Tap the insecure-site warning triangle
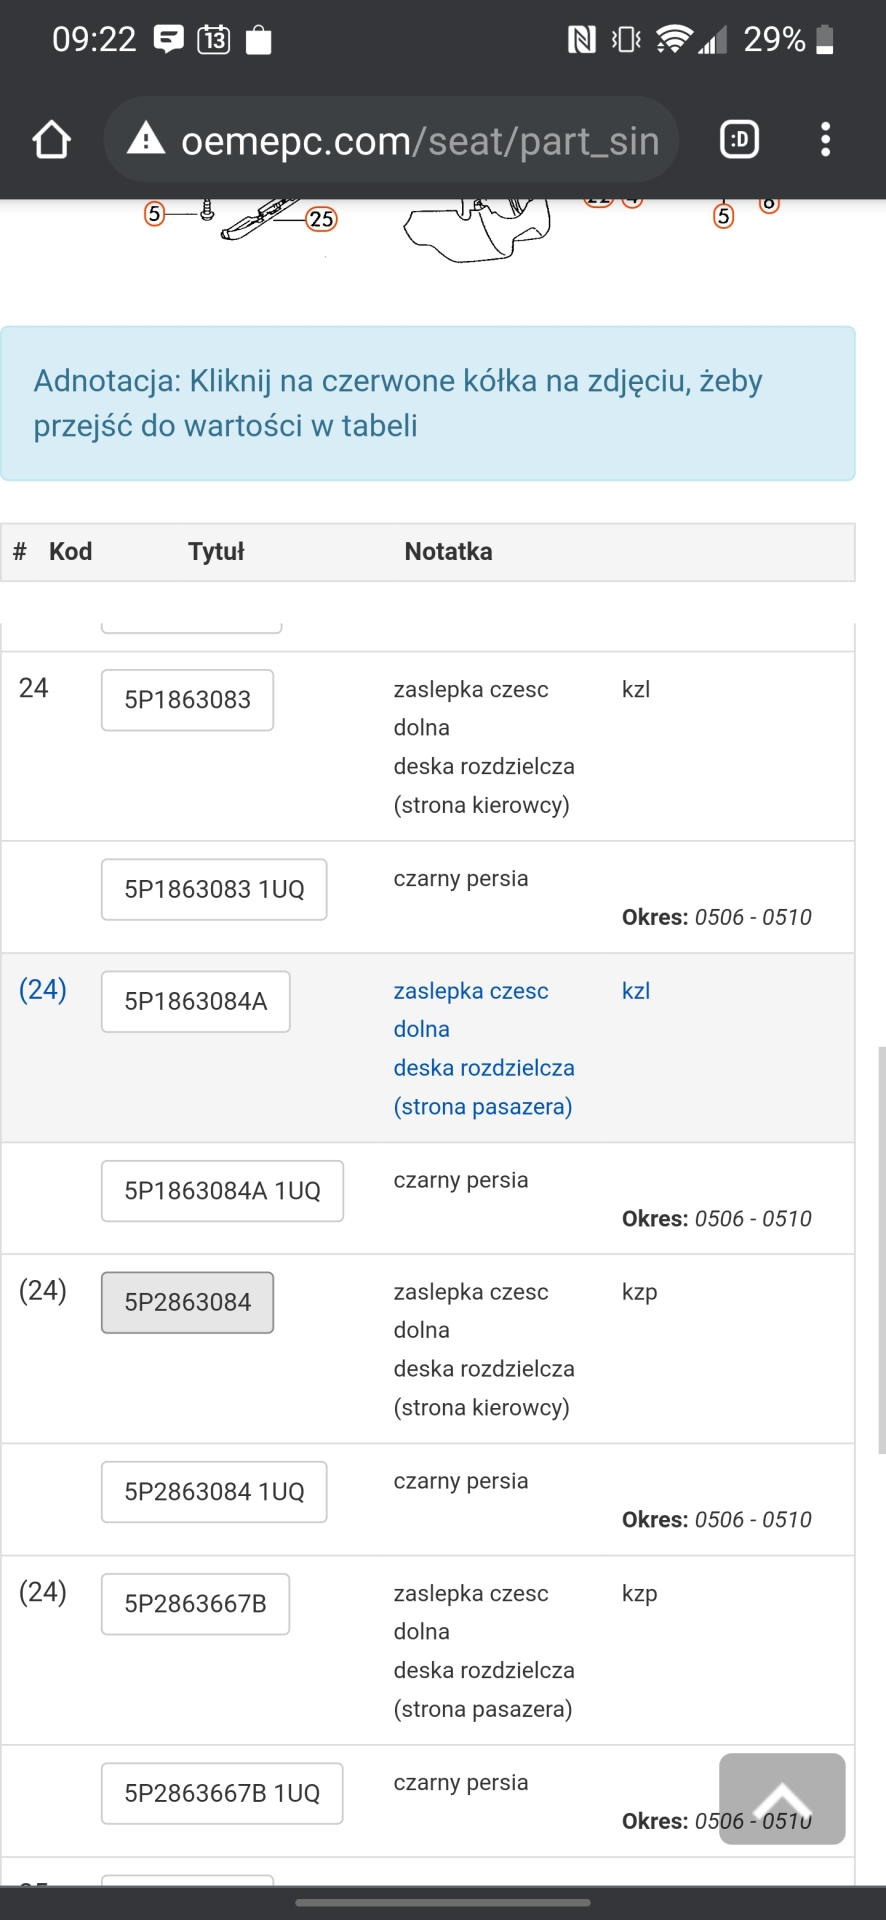Screen dimensions: 886x1920 pyautogui.click(x=146, y=138)
